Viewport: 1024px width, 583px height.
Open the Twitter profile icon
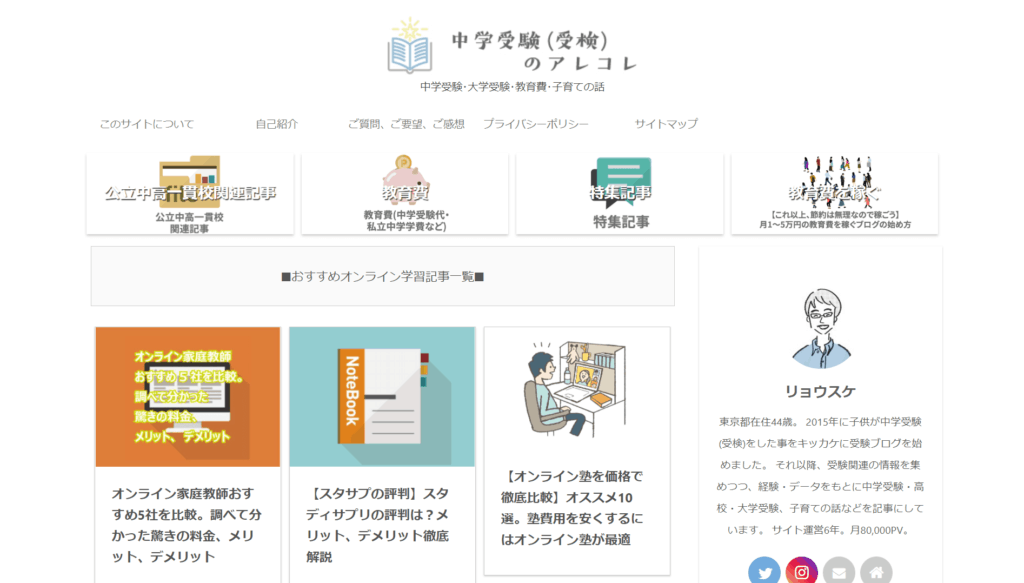click(x=764, y=572)
